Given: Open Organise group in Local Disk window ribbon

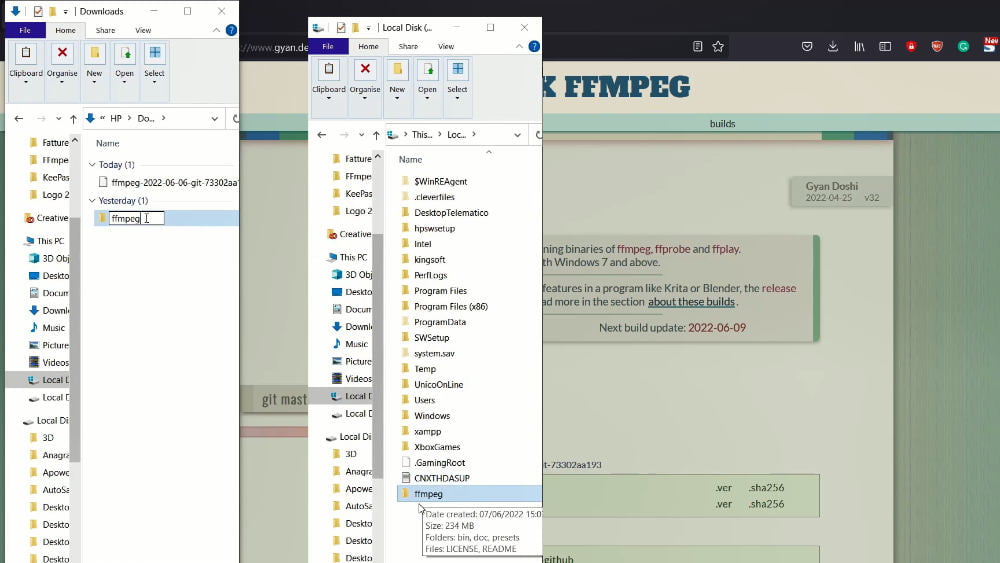Looking at the screenshot, I should [365, 80].
